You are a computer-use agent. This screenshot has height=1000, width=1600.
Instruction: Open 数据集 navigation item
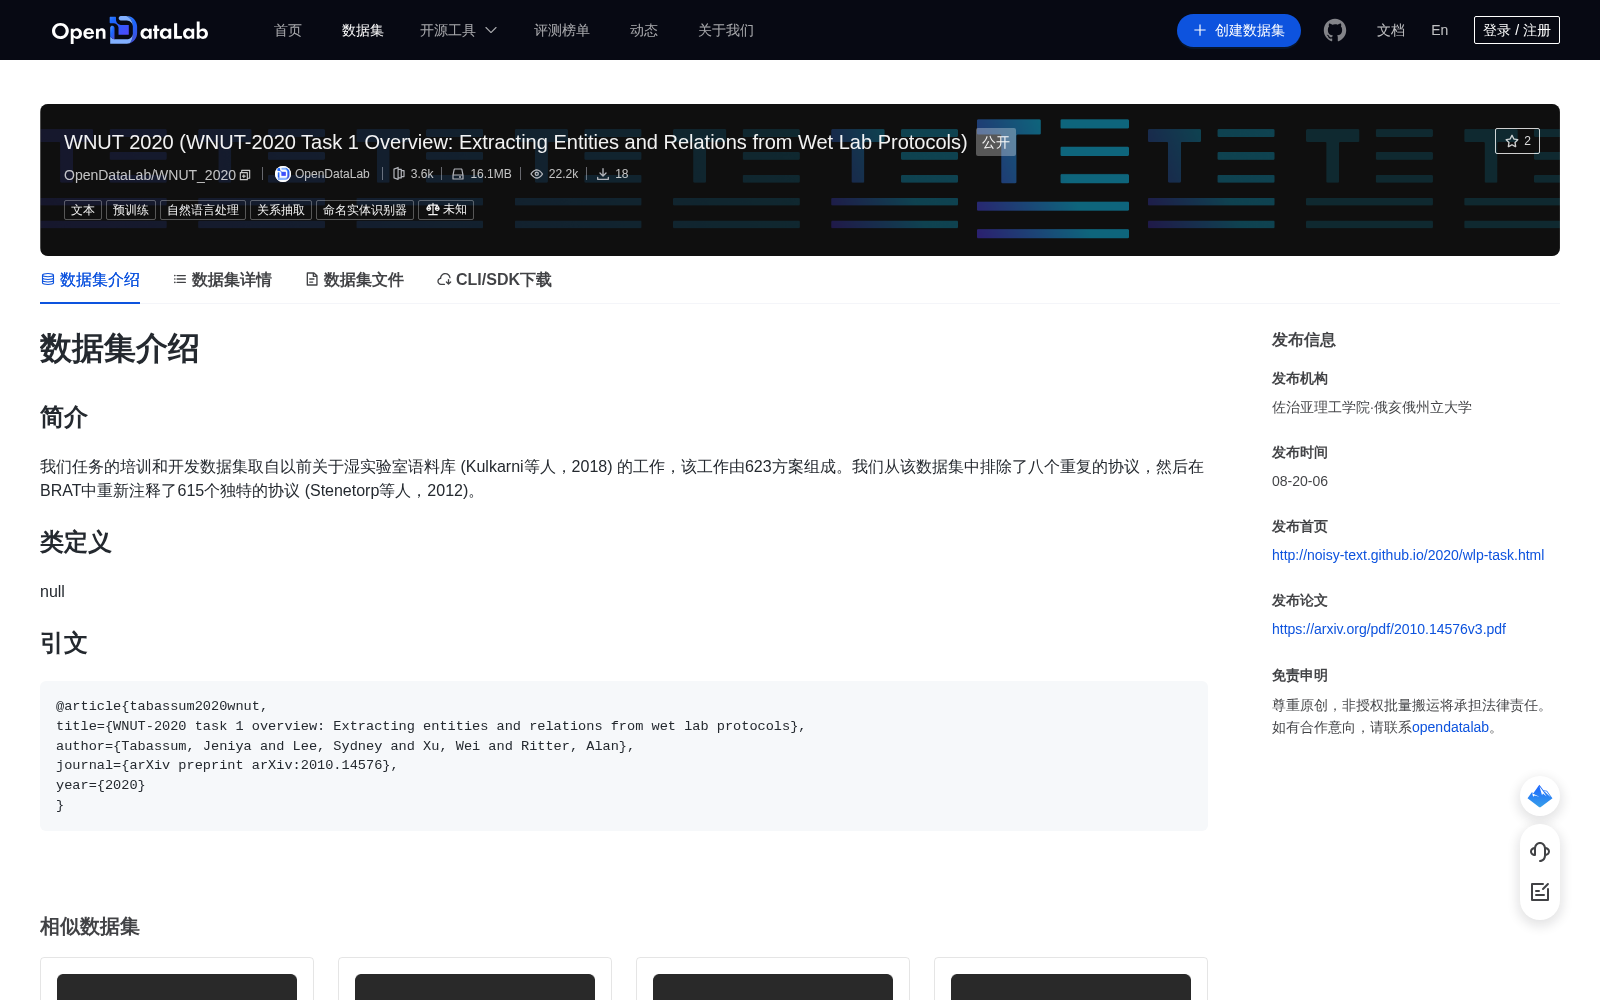pyautogui.click(x=363, y=30)
